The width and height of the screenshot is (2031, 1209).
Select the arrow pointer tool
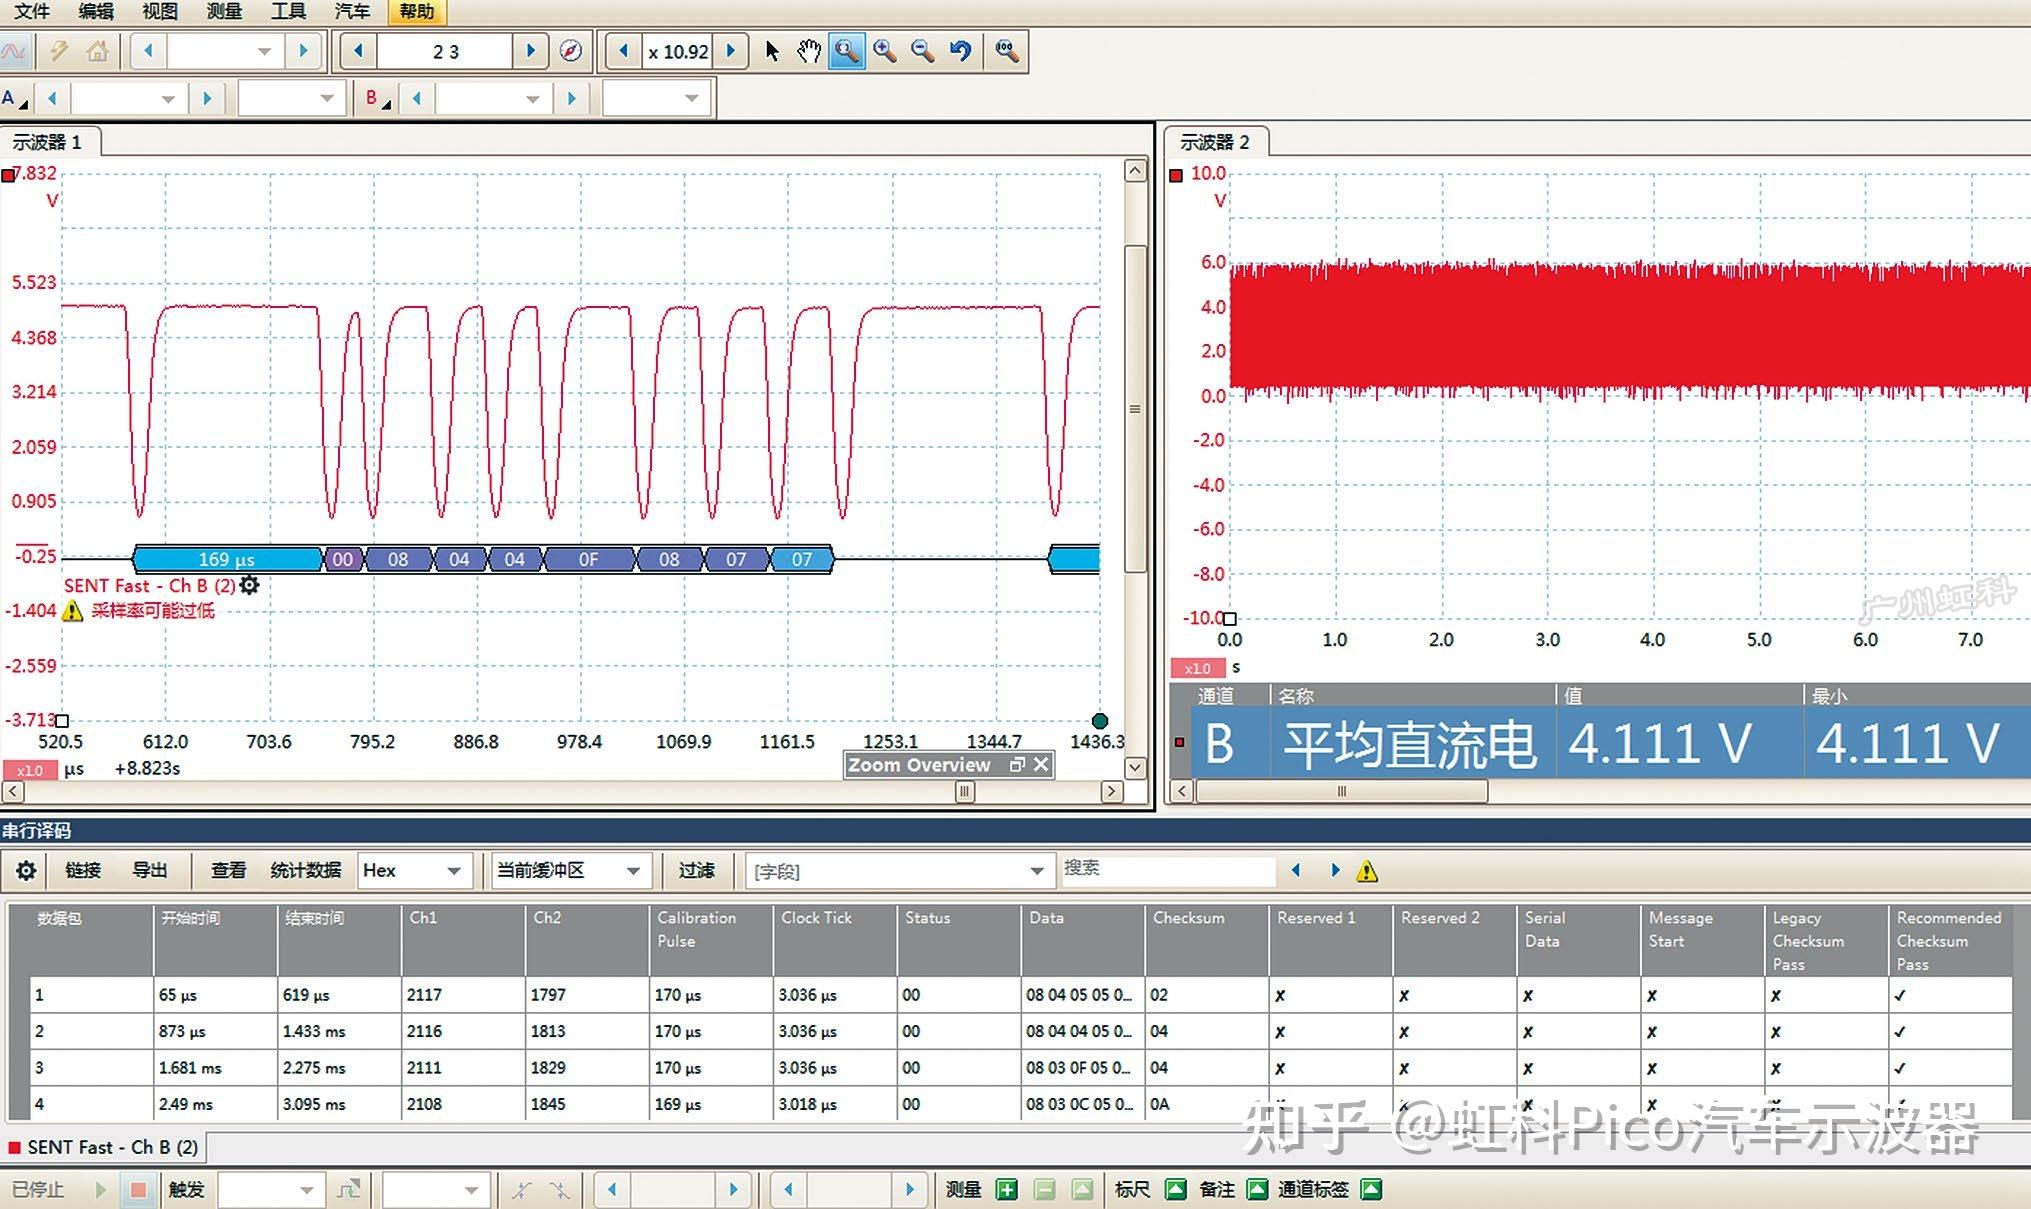coord(771,51)
